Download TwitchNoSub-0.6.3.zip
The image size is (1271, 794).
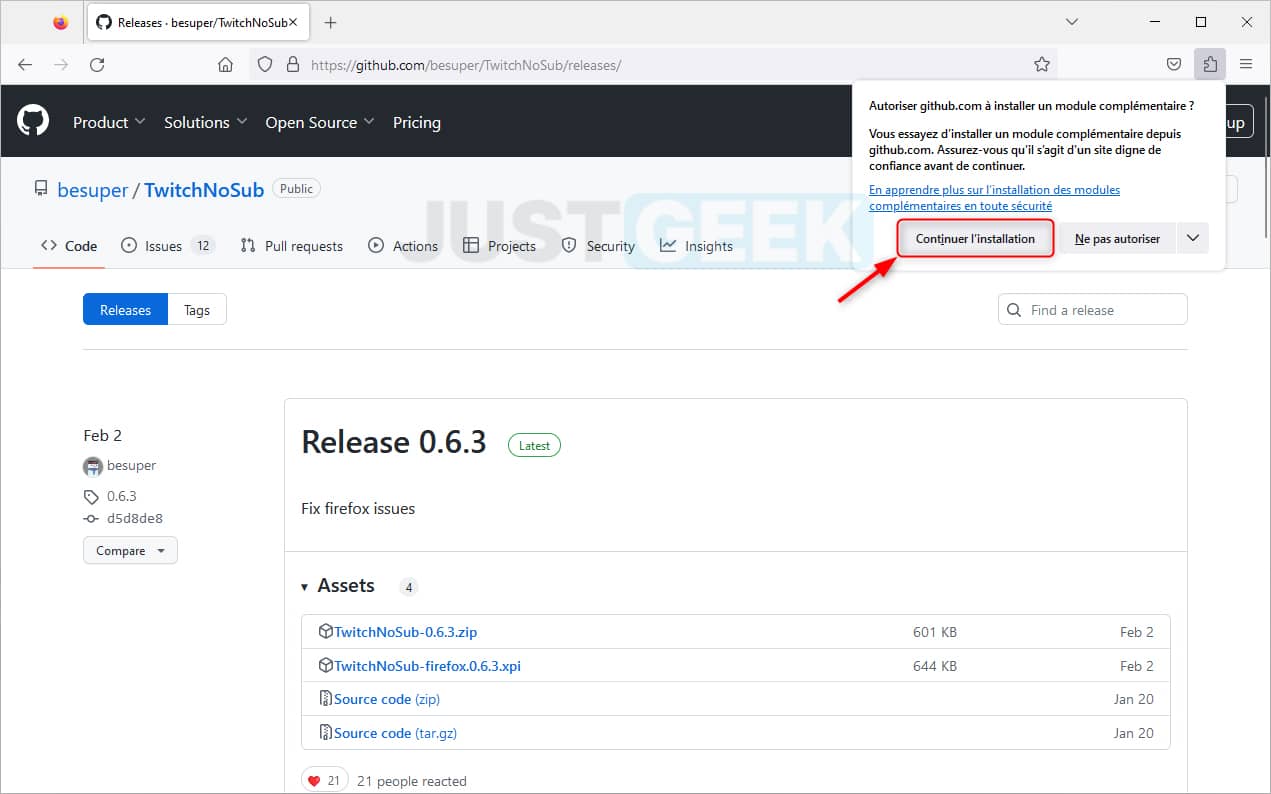pyautogui.click(x=405, y=632)
